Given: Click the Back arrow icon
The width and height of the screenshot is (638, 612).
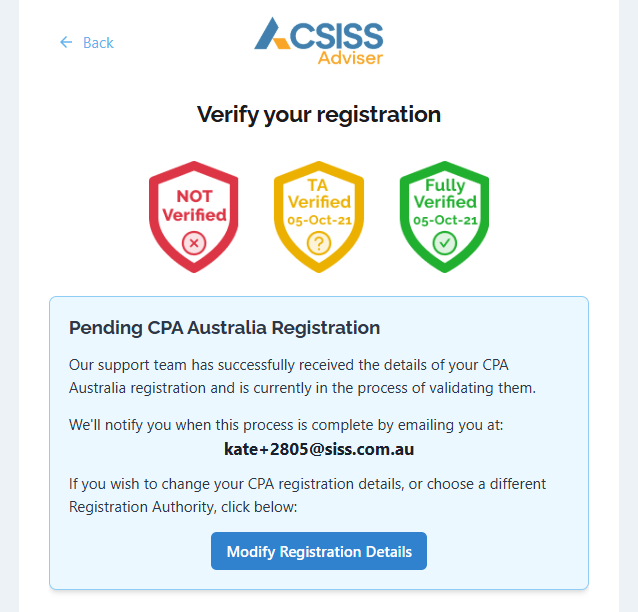Looking at the screenshot, I should point(66,42).
